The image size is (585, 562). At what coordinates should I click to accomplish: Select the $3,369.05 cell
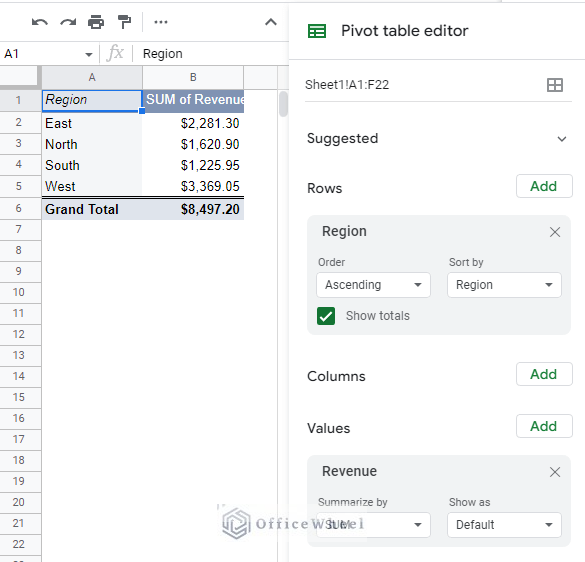(193, 186)
